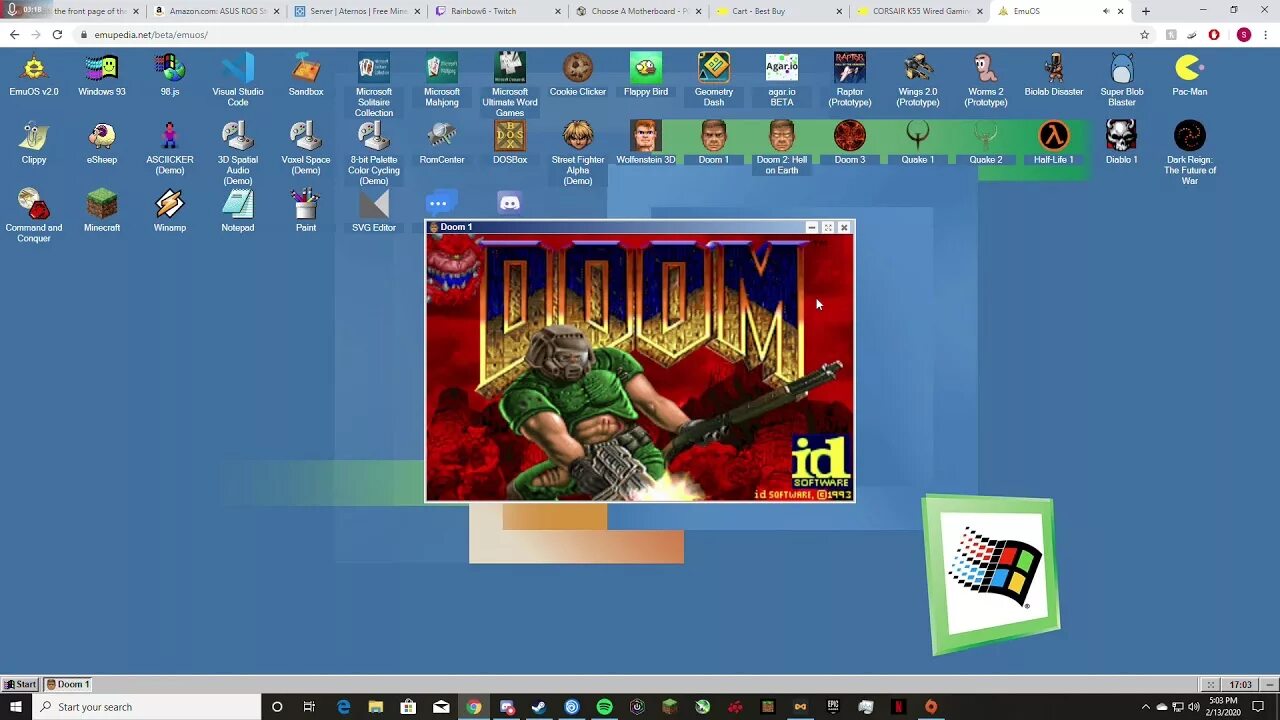Switch to the Amazon ASUS ROG tab
1280x720 pixels.
click(x=215, y=11)
